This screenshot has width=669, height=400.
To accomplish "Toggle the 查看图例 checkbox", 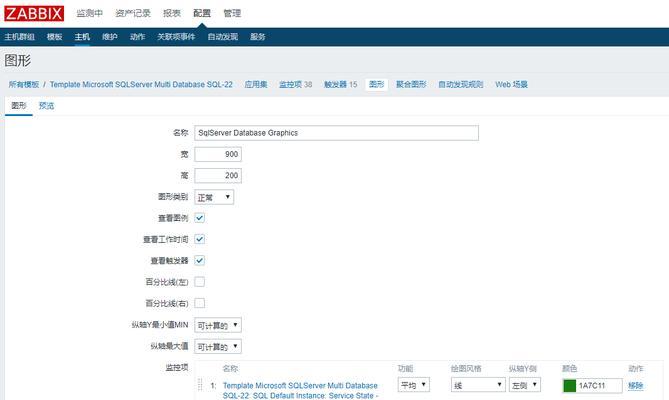I will 200,218.
